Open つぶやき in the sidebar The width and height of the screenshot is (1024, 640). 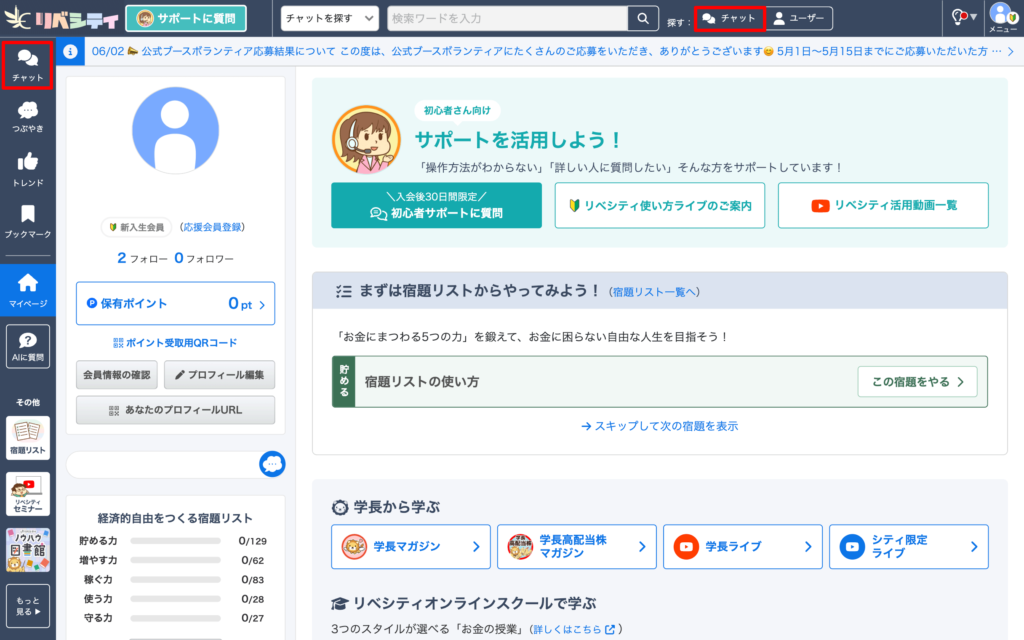(27, 117)
